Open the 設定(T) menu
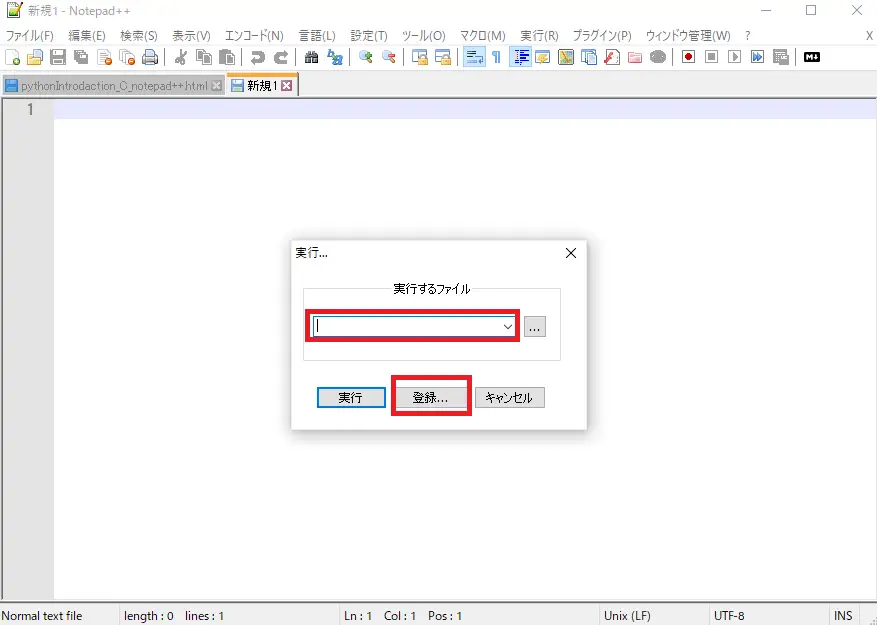 click(x=369, y=36)
